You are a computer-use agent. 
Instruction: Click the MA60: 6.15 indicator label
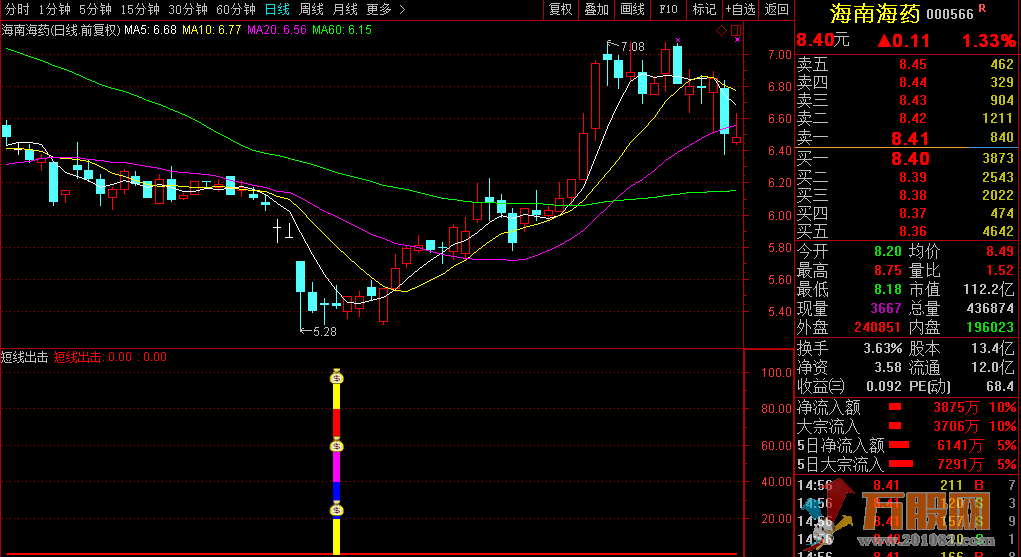pyautogui.click(x=342, y=30)
